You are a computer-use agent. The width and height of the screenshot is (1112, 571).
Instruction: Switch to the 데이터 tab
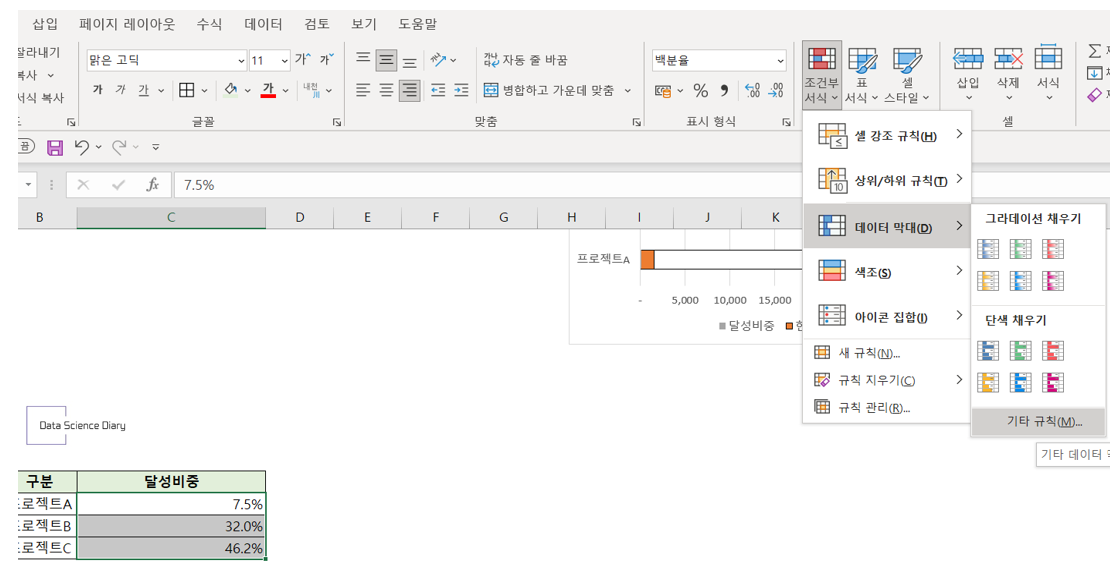tap(264, 24)
